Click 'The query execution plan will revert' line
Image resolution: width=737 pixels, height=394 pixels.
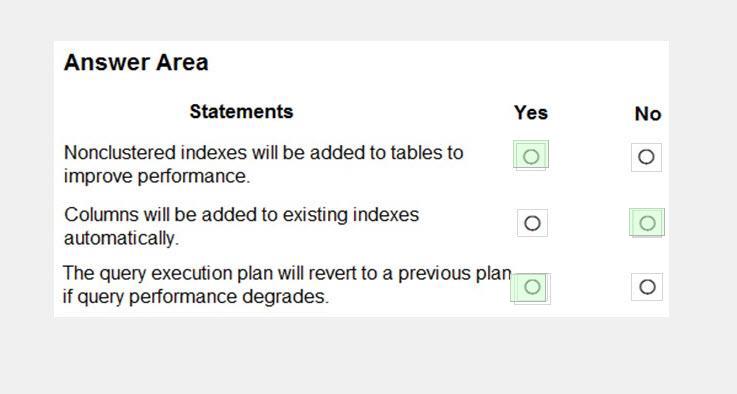287,273
